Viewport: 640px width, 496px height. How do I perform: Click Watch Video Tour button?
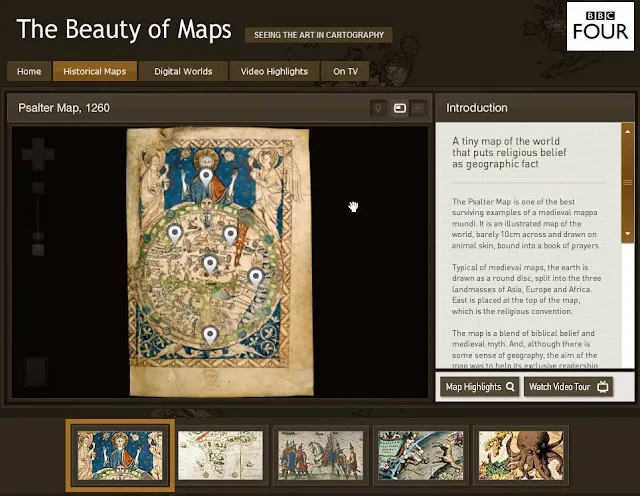click(x=568, y=387)
